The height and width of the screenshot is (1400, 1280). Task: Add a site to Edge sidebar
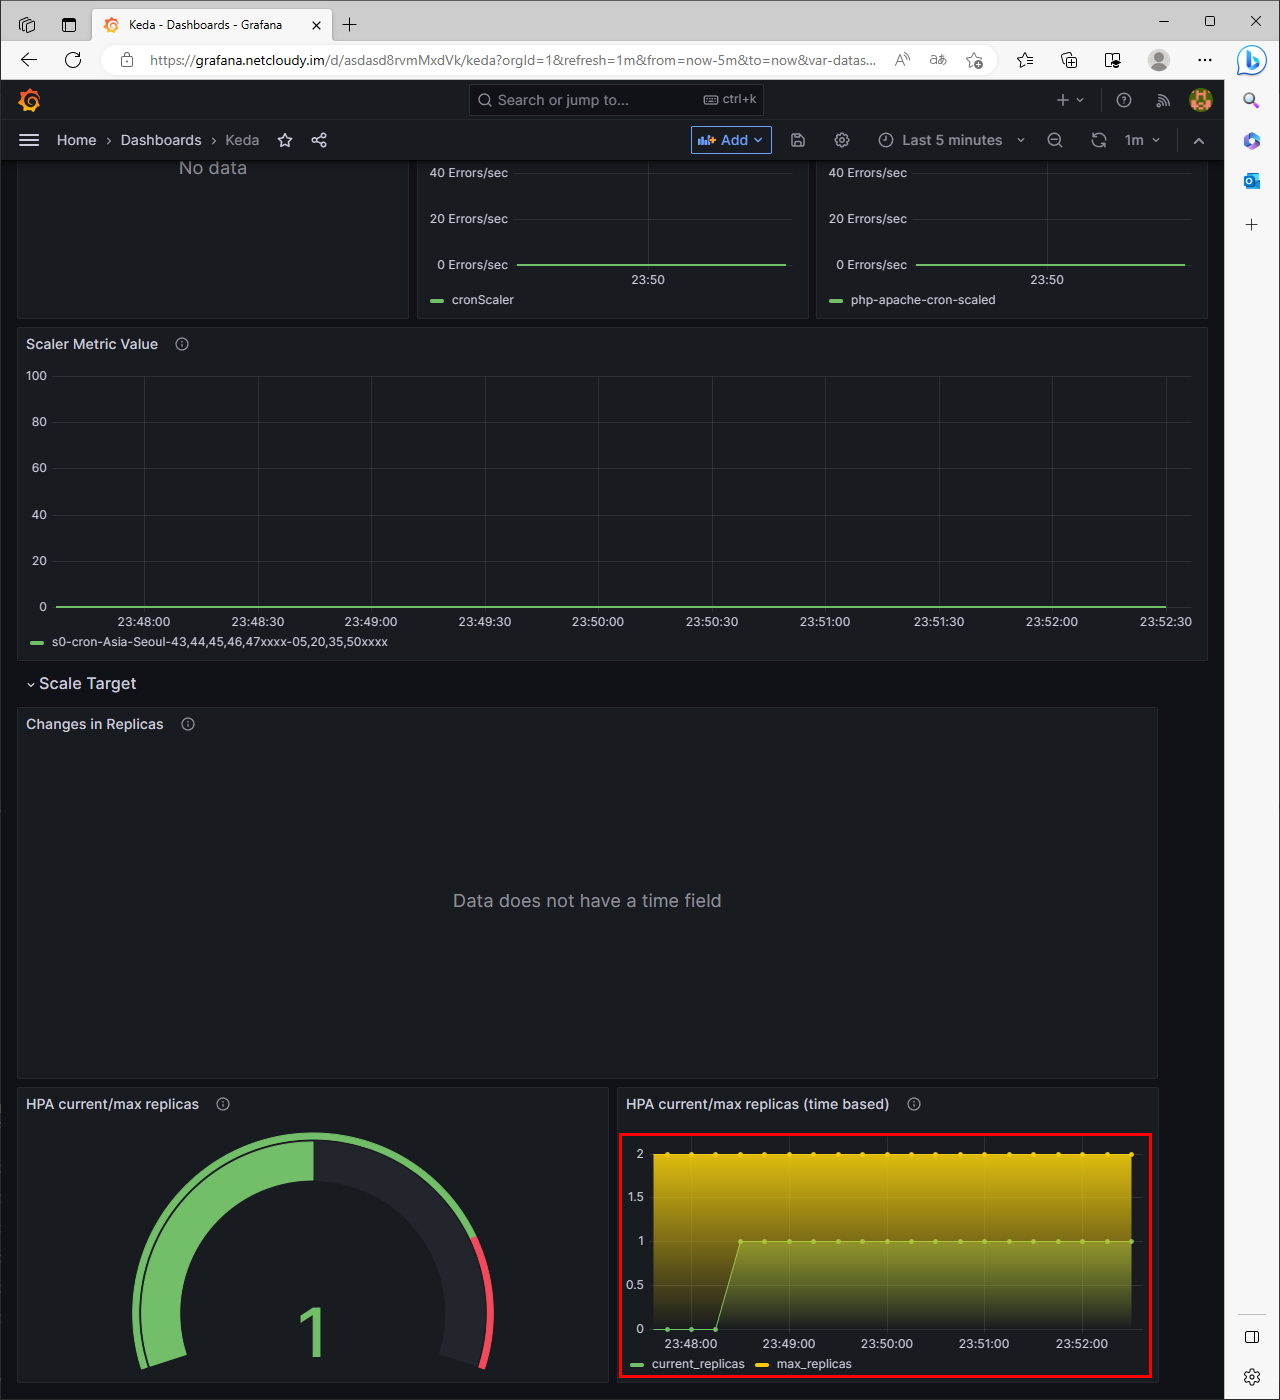[1252, 225]
